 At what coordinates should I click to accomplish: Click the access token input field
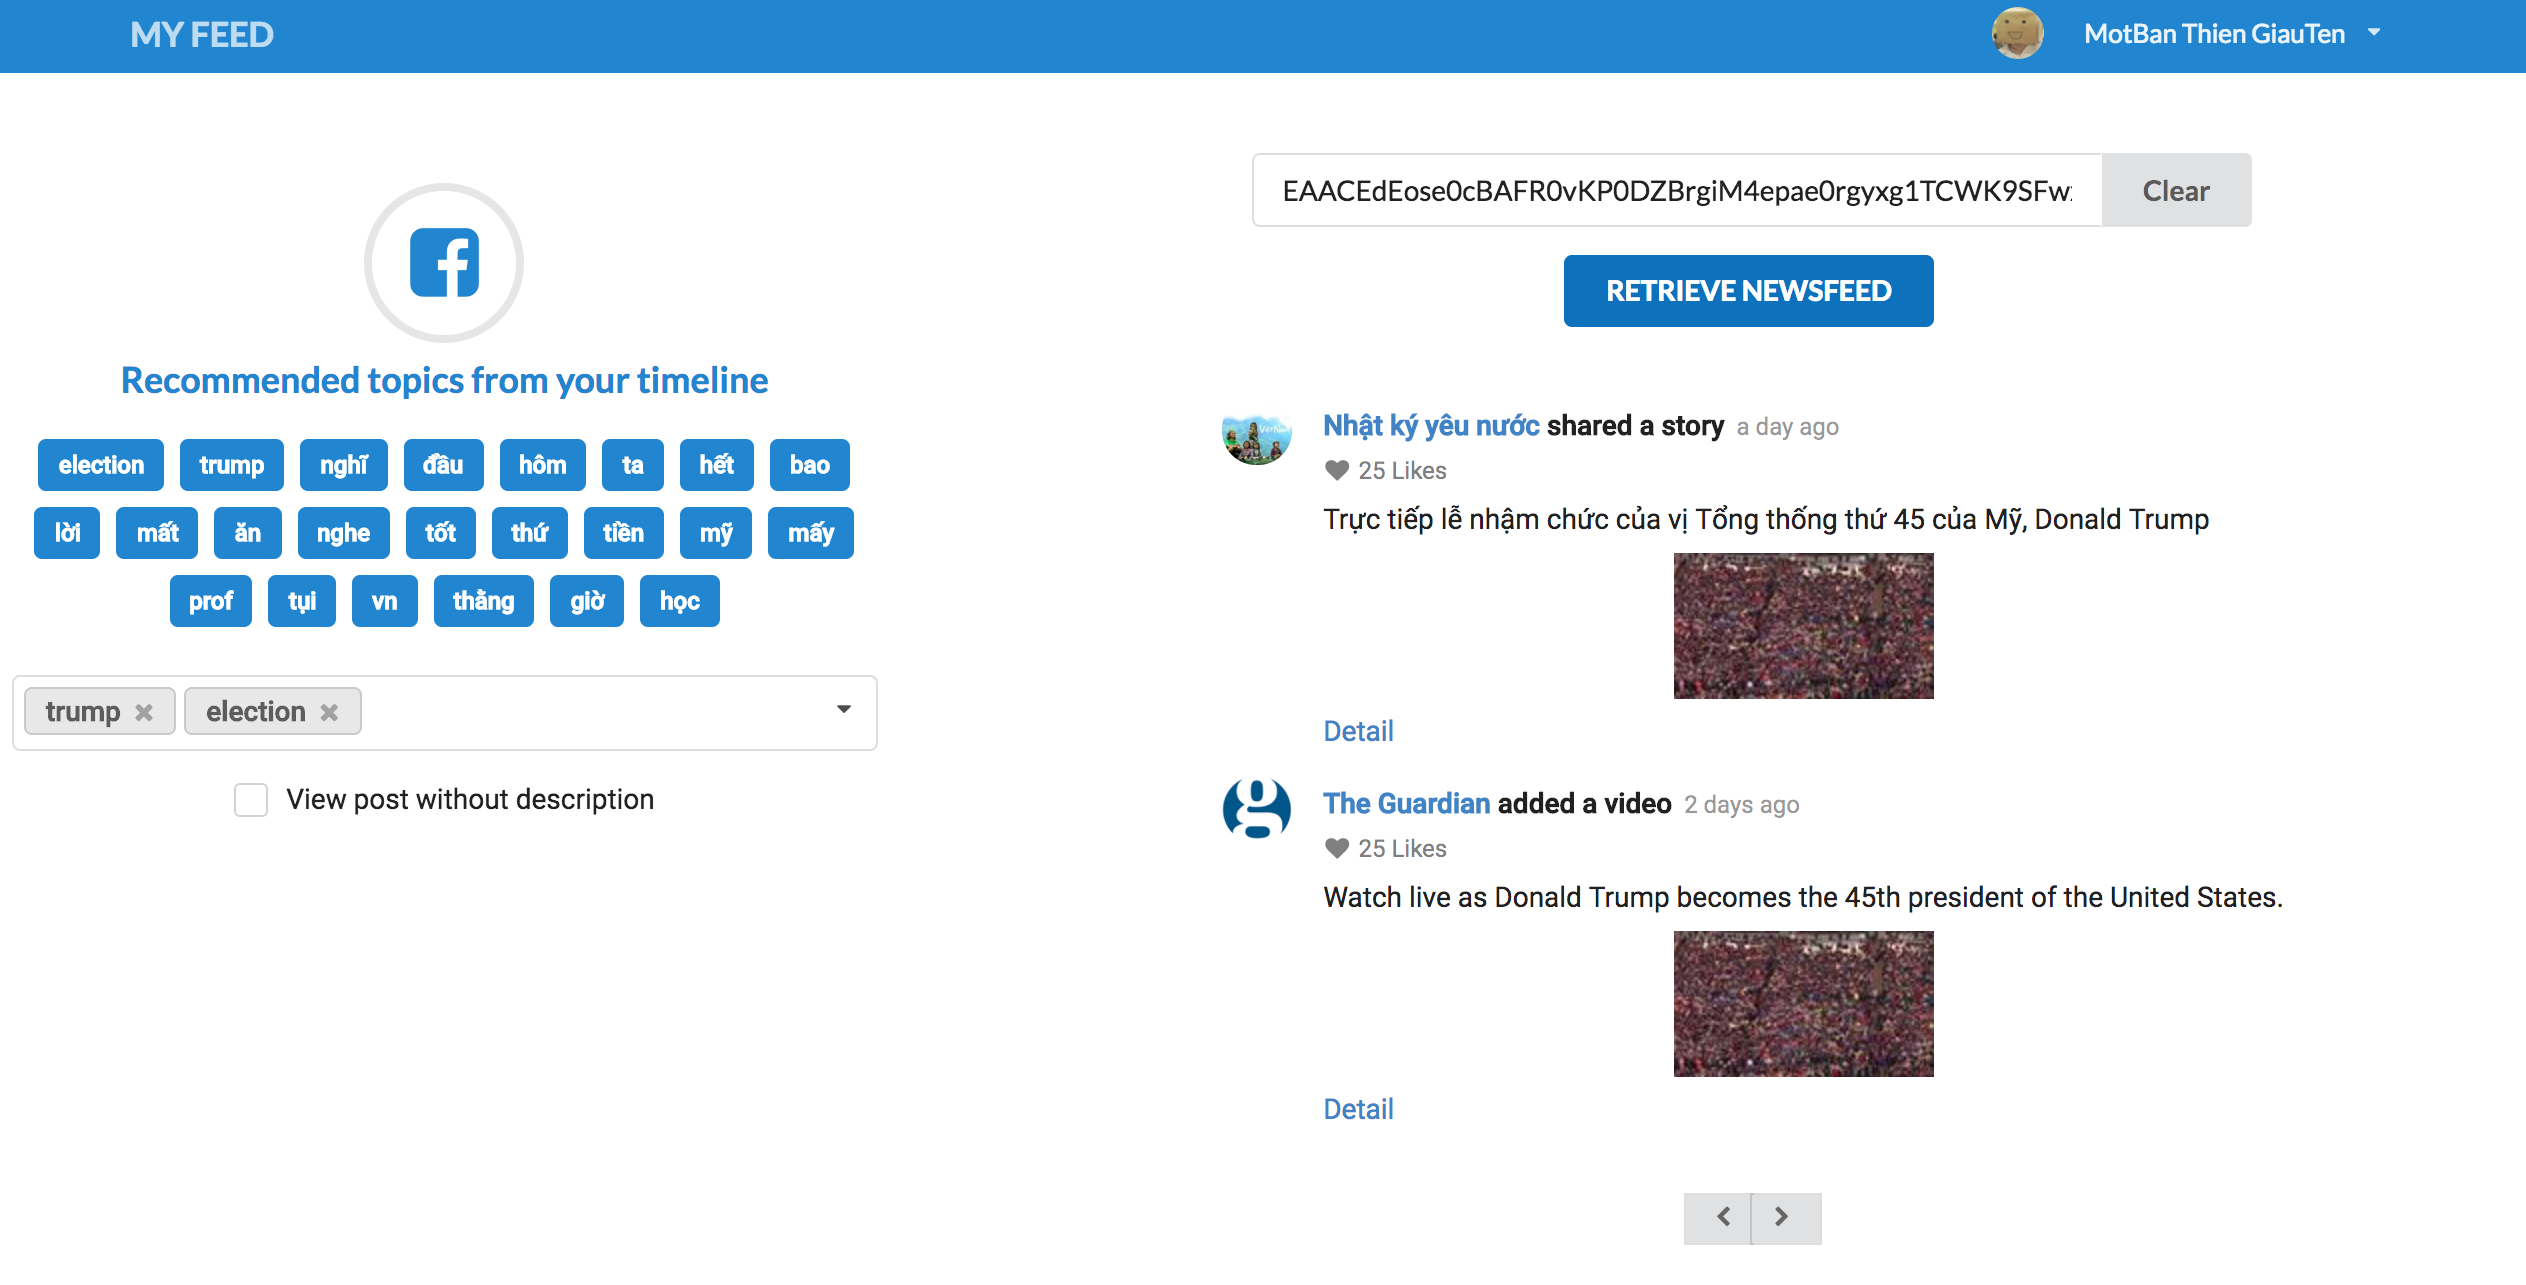[1676, 190]
